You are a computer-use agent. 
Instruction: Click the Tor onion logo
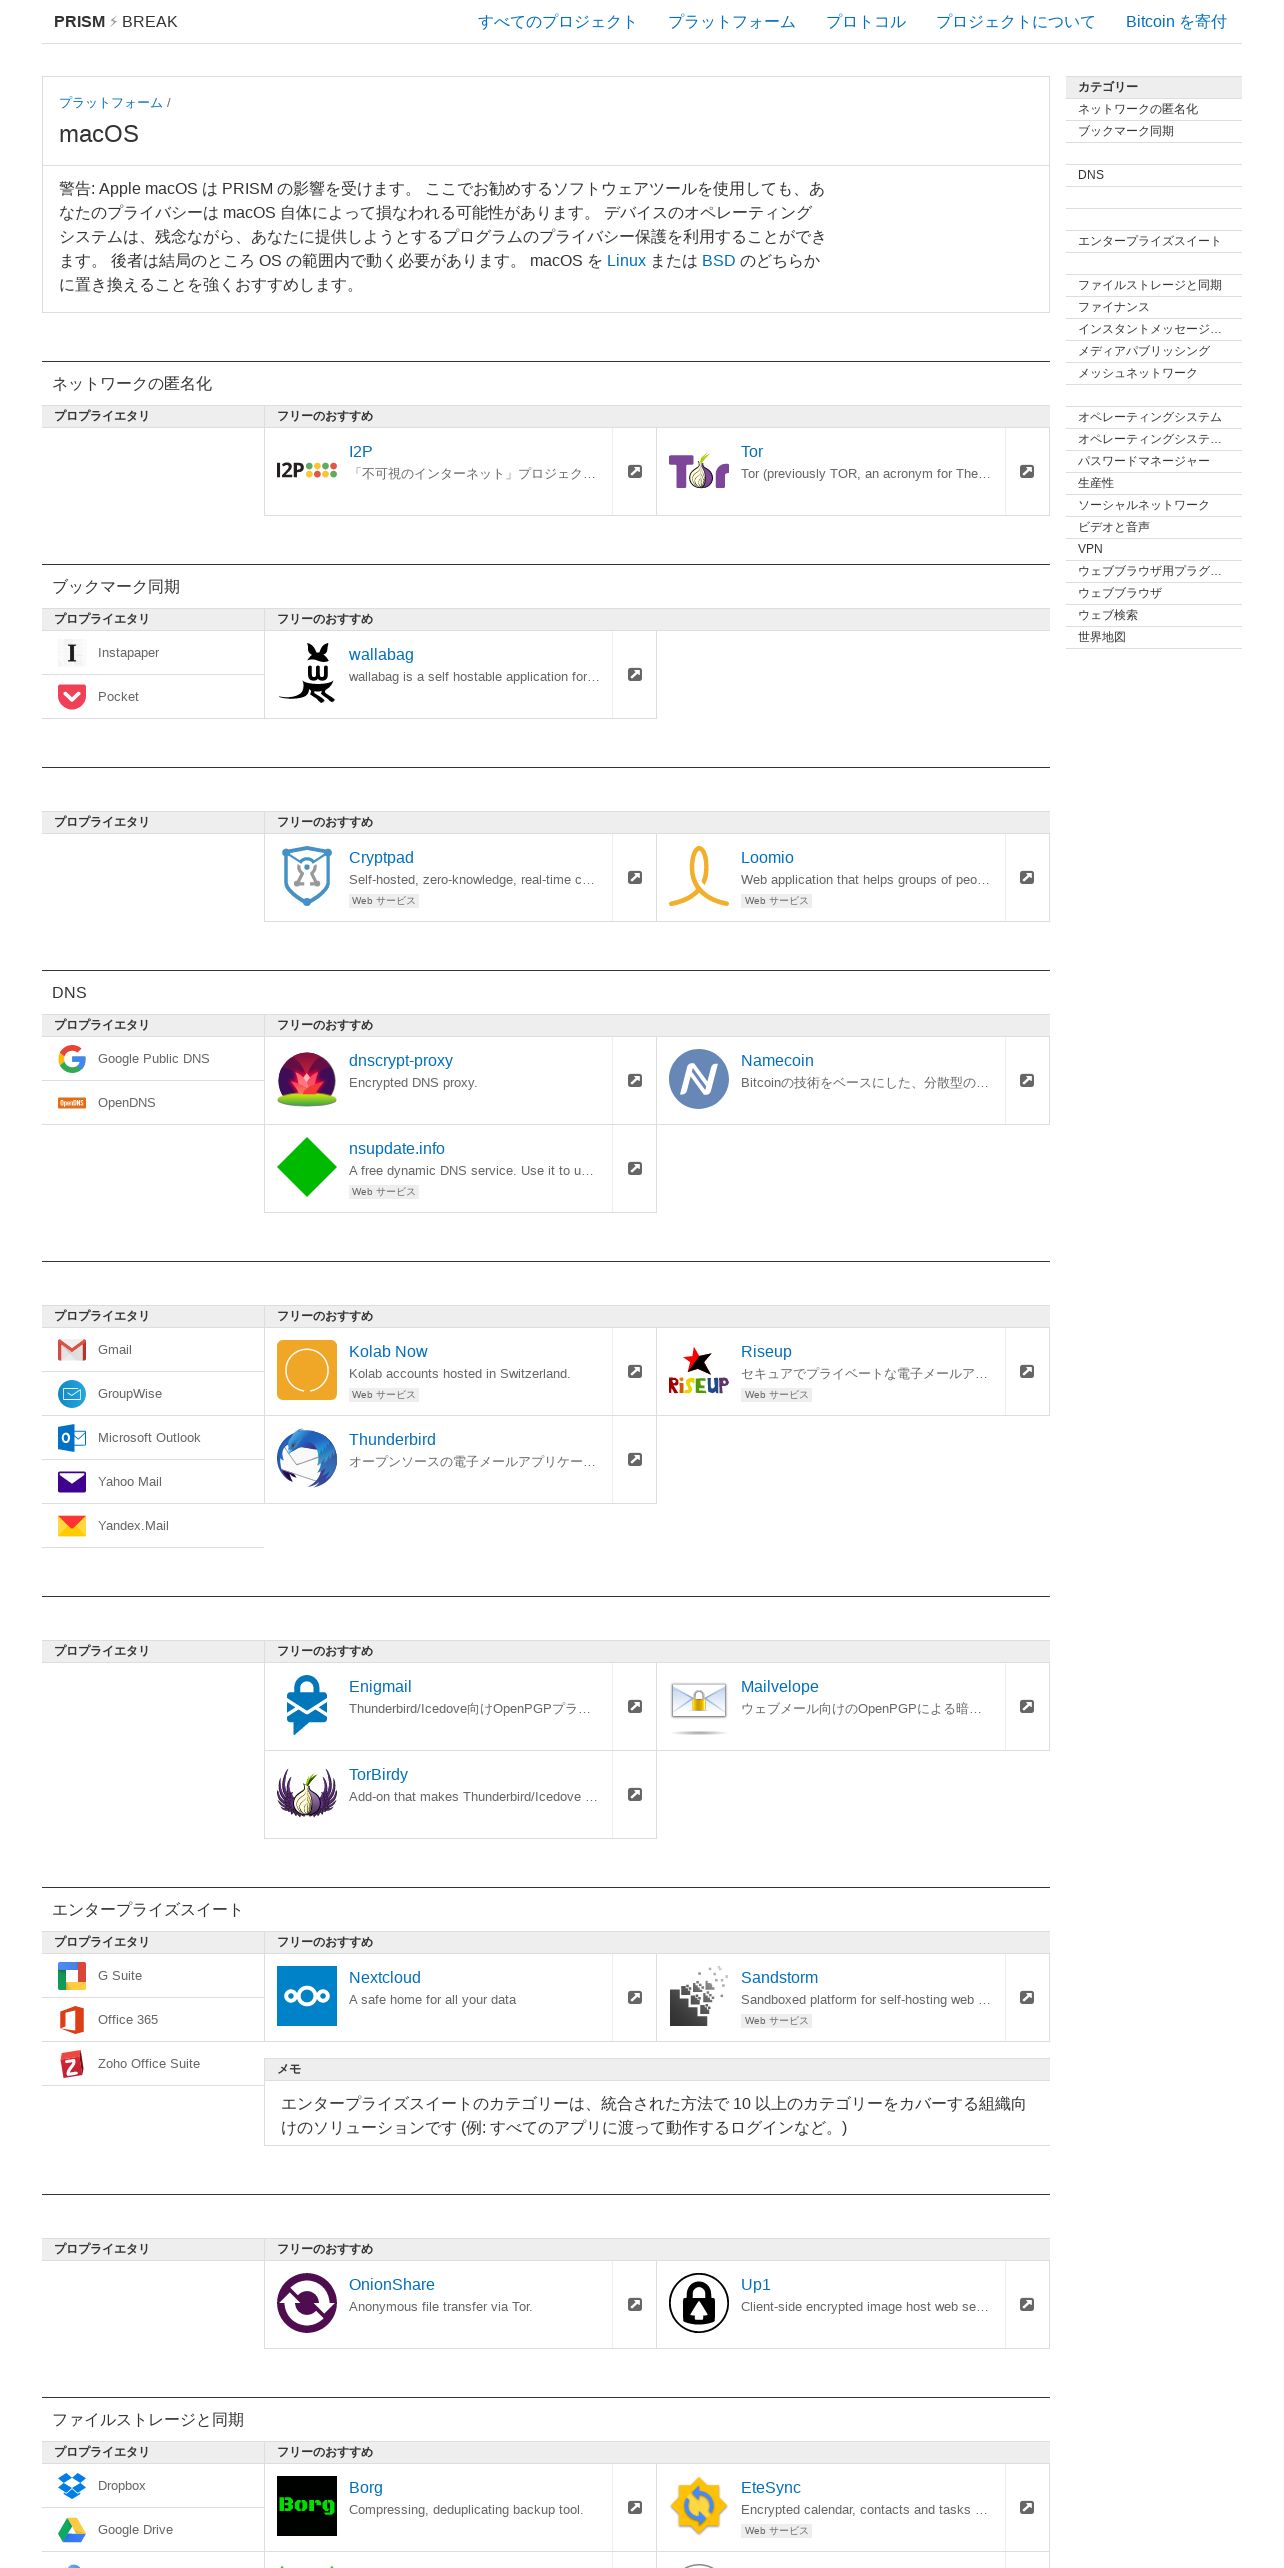[698, 471]
